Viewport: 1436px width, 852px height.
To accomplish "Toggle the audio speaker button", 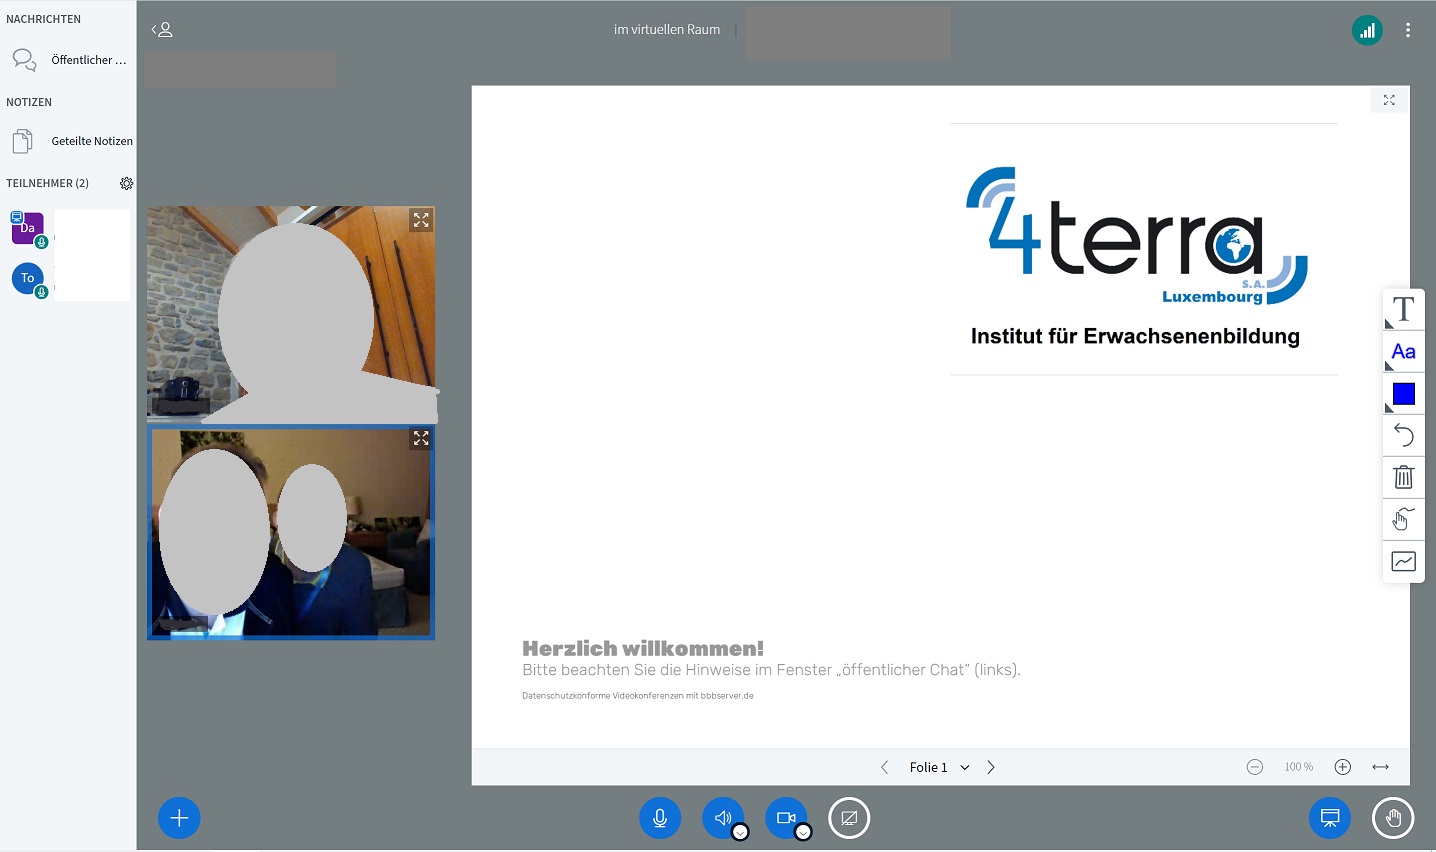I will 722,818.
